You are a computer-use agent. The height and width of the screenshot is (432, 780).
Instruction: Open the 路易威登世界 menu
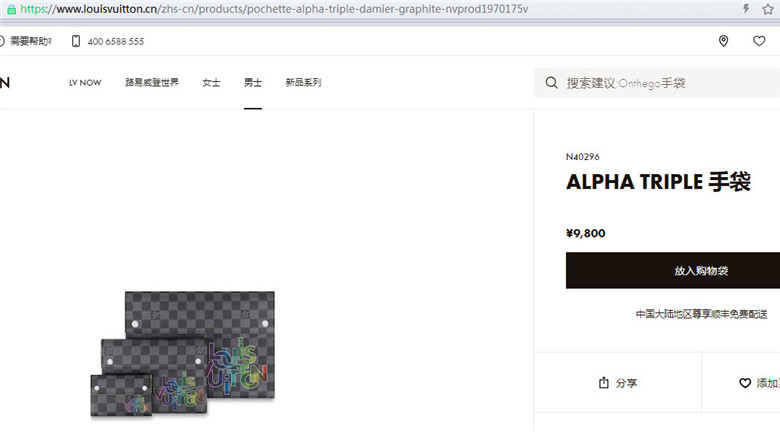pyautogui.click(x=152, y=83)
